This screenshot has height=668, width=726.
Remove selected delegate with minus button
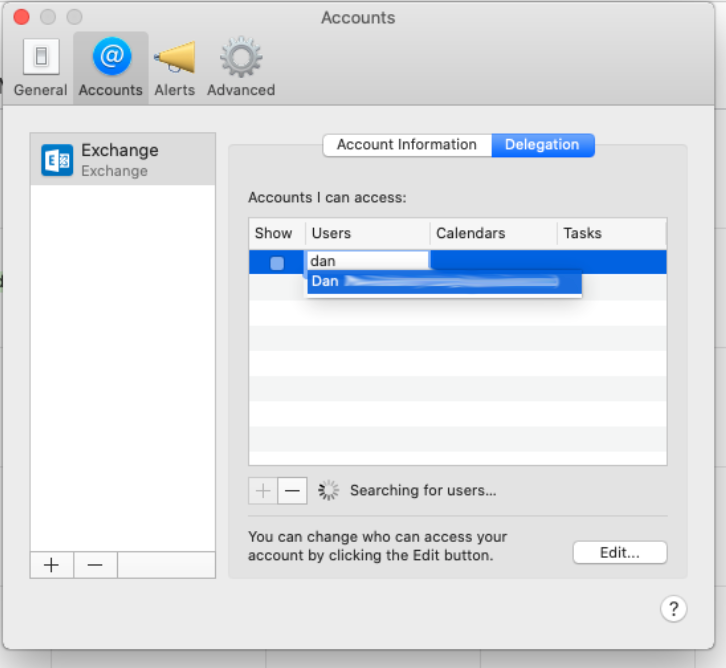coord(292,491)
